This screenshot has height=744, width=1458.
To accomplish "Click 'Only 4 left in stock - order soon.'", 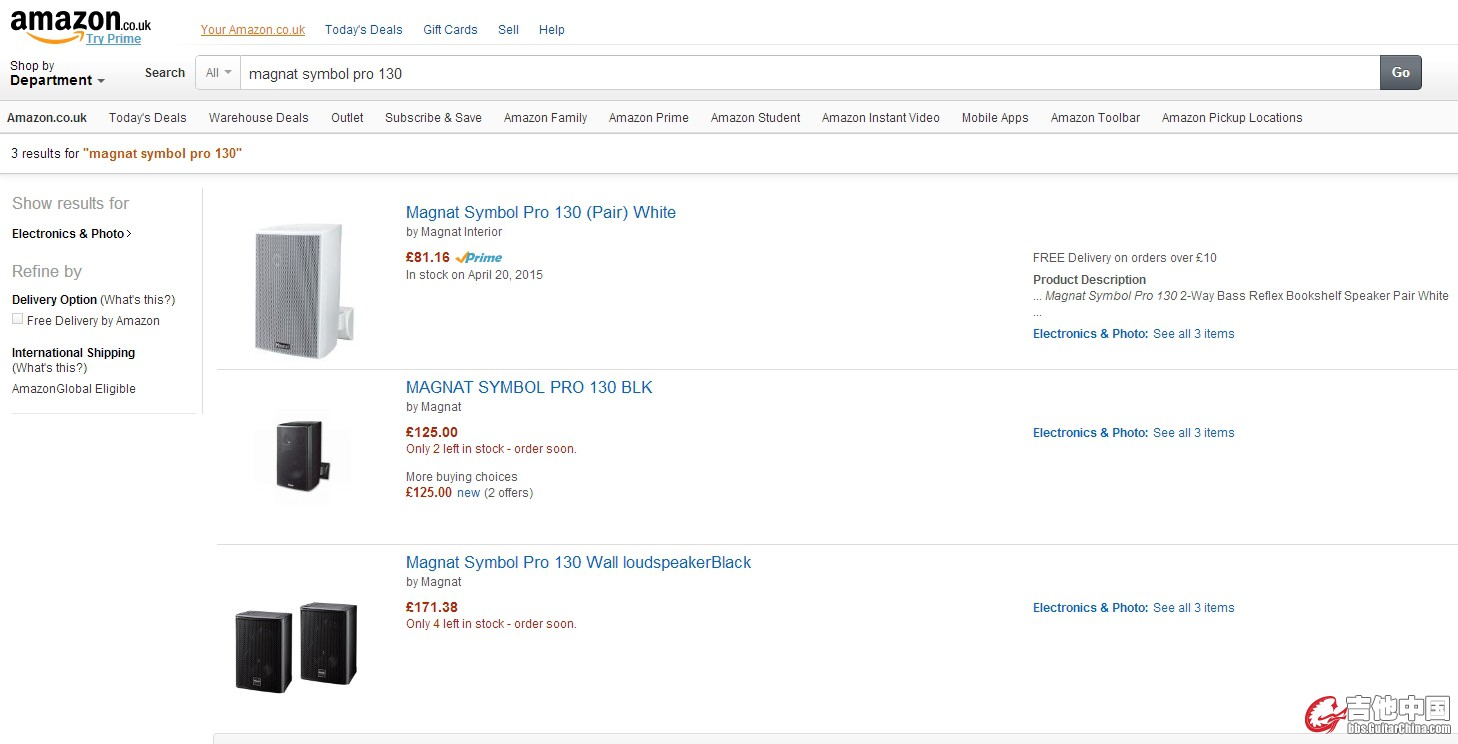I will 491,624.
